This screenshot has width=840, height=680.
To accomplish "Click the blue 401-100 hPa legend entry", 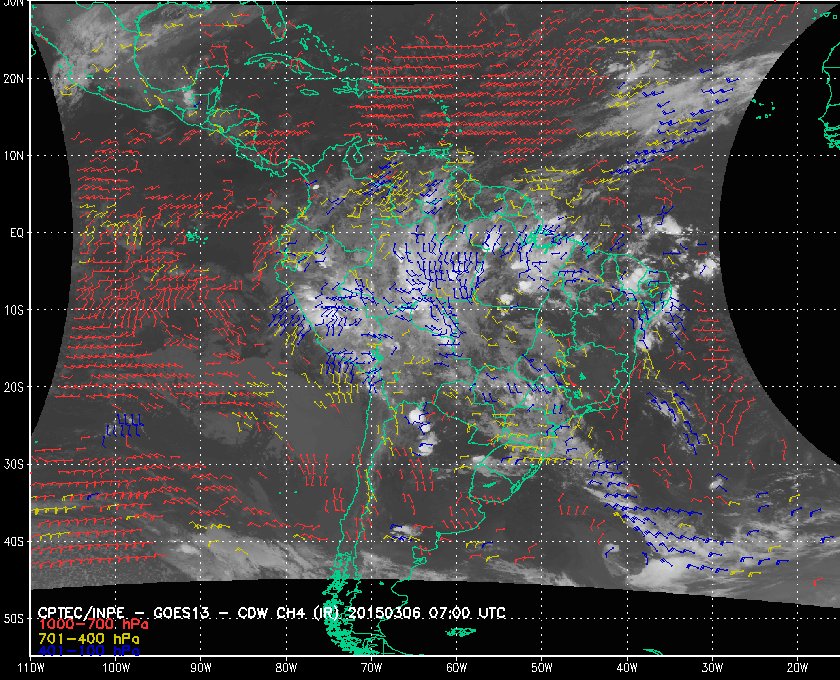I will (x=88, y=651).
